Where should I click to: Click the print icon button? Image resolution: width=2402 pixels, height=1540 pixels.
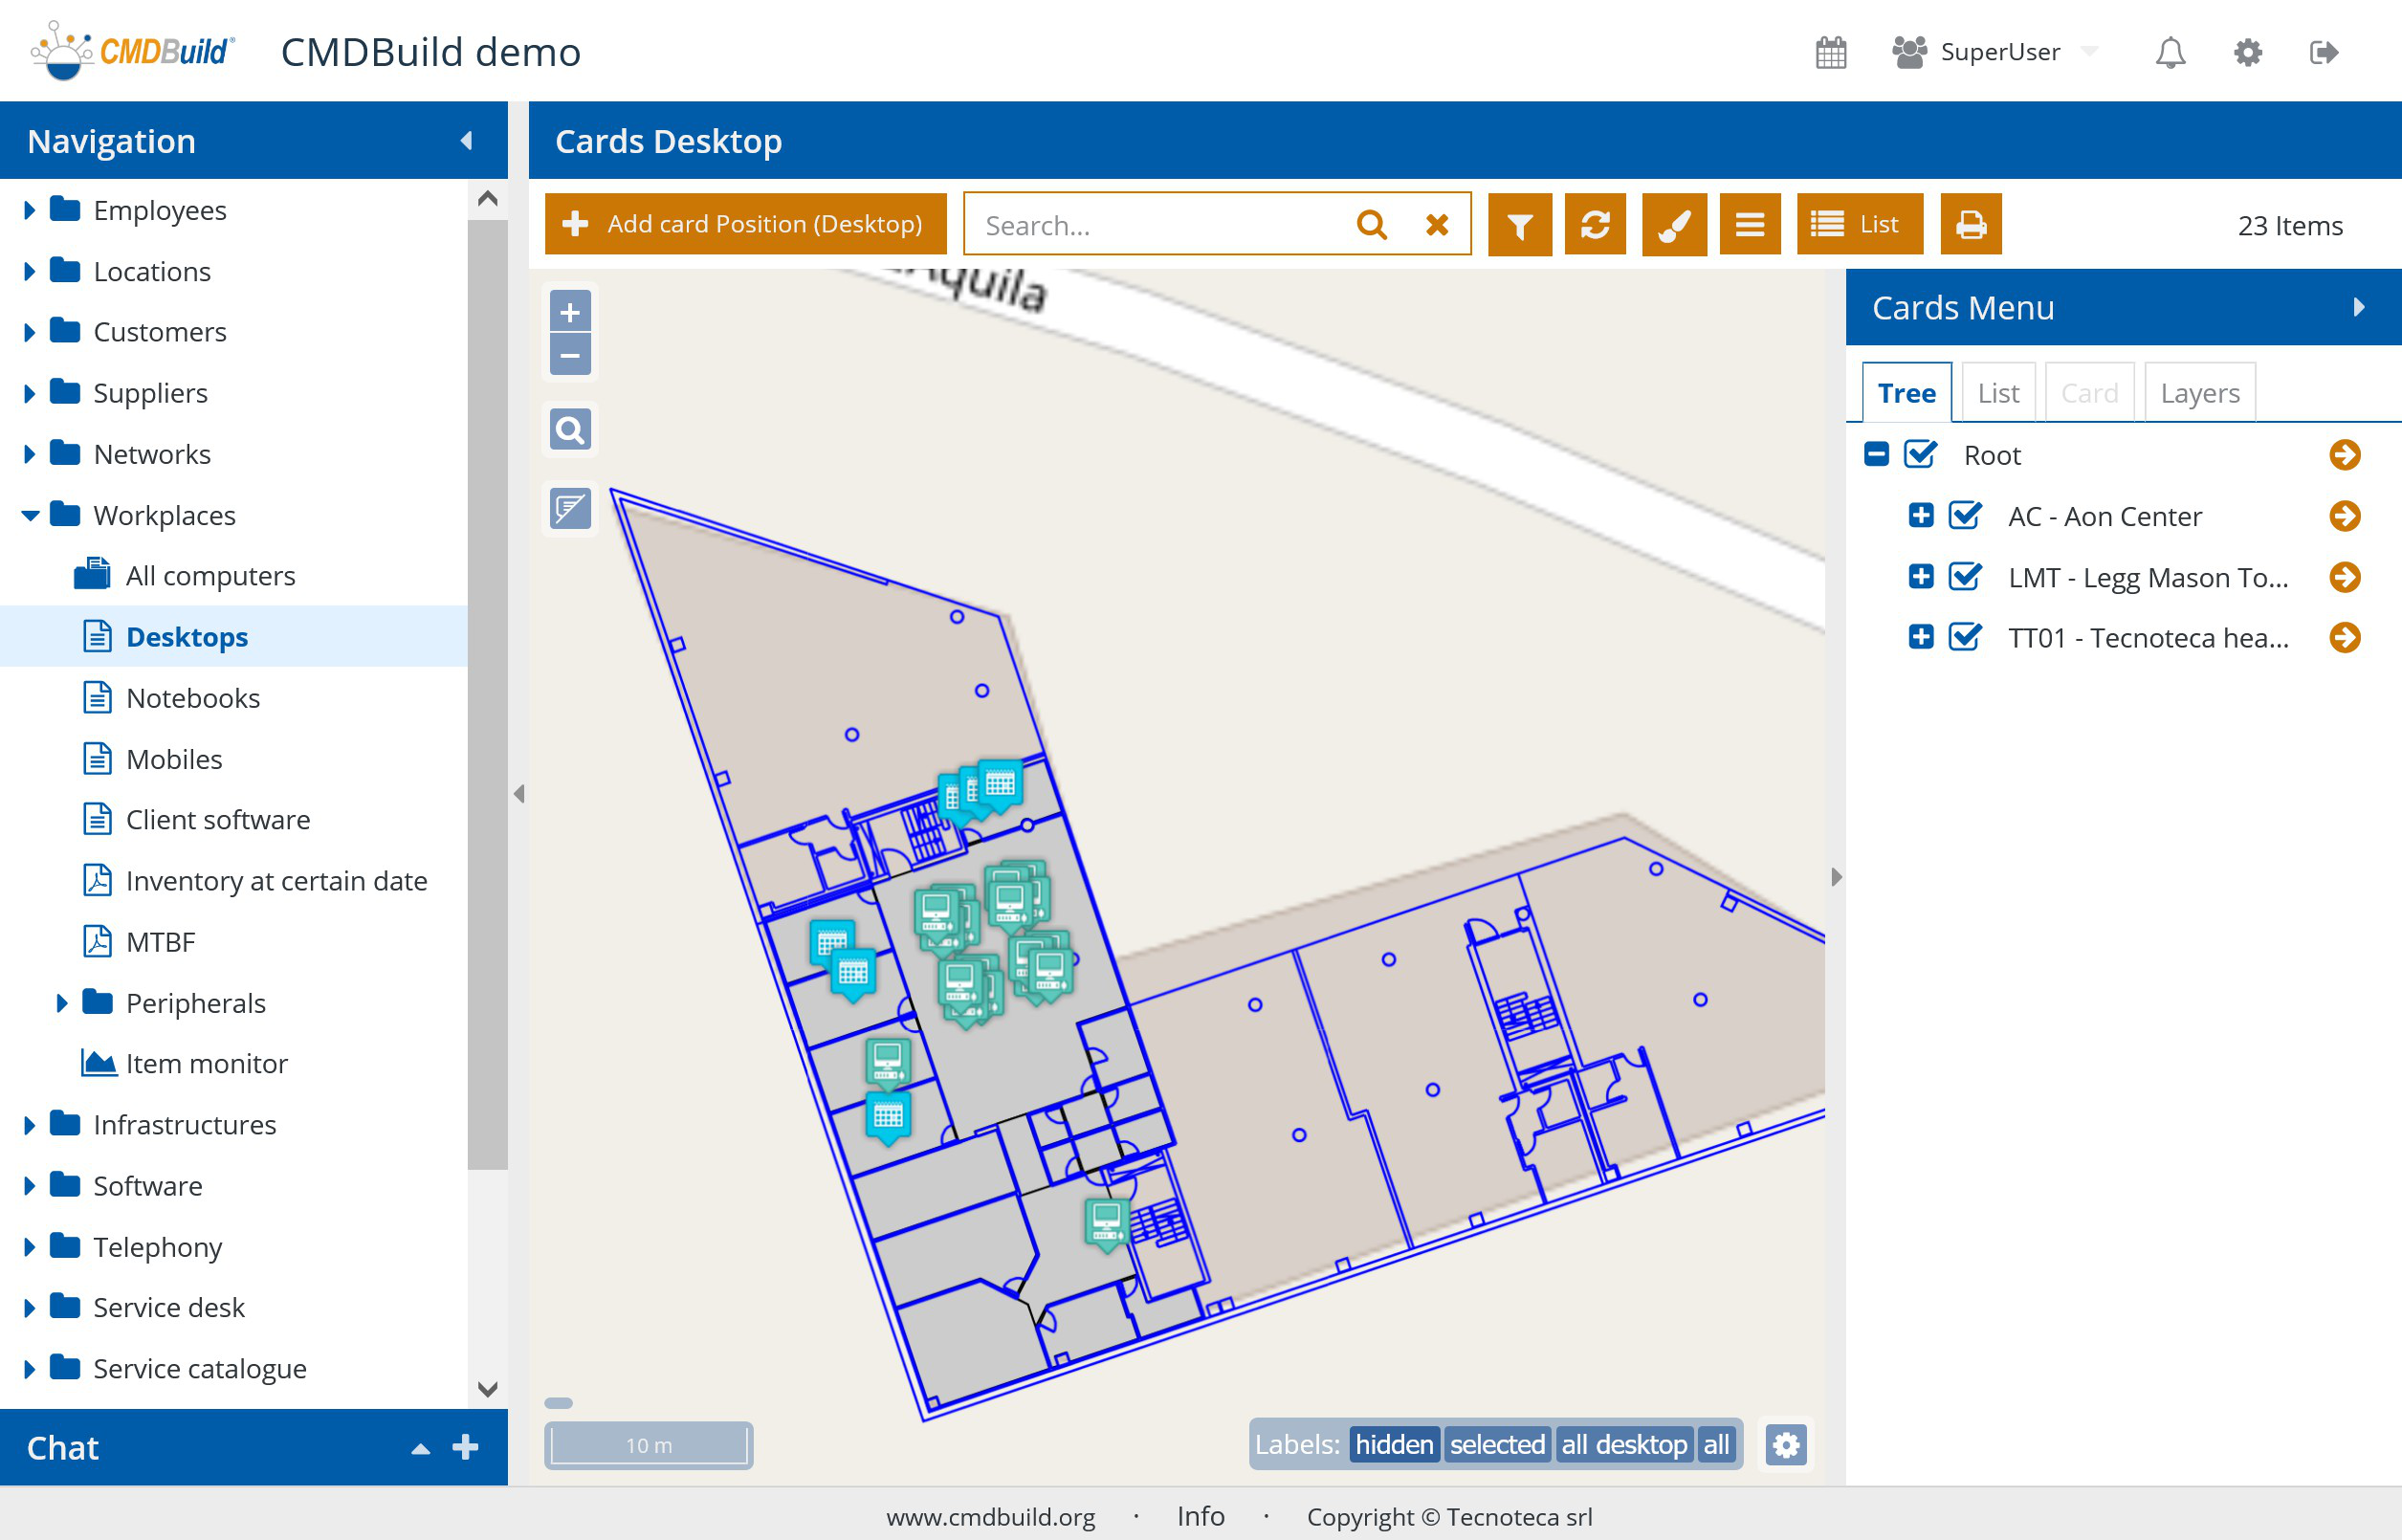pos(1970,225)
